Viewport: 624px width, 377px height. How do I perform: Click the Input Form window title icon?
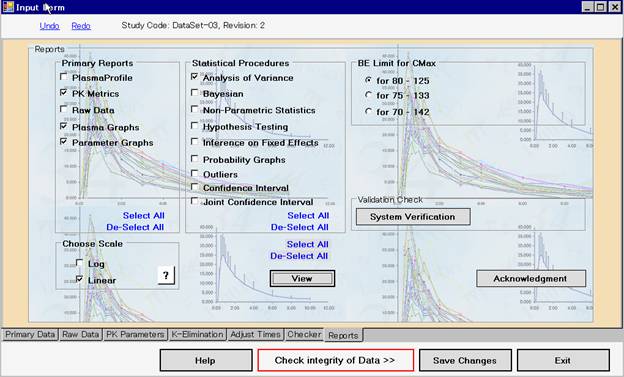[x=8, y=7]
